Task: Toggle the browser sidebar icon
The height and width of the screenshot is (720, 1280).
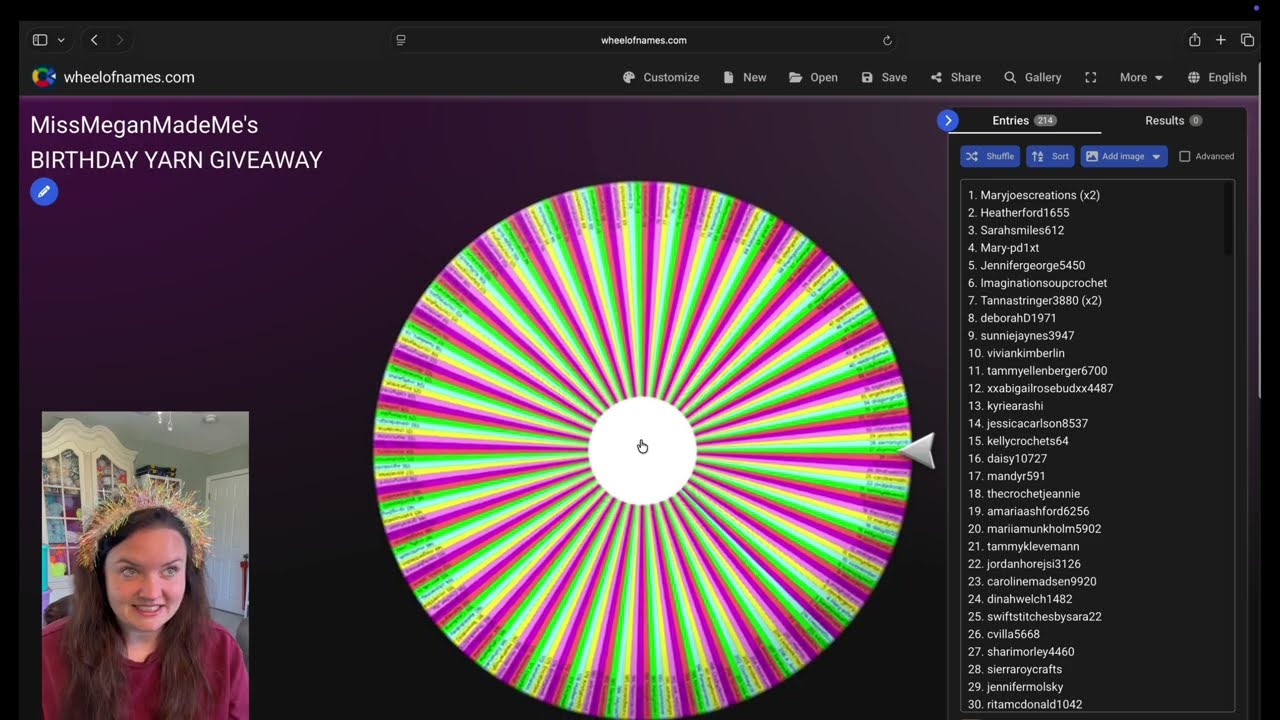Action: (x=40, y=40)
